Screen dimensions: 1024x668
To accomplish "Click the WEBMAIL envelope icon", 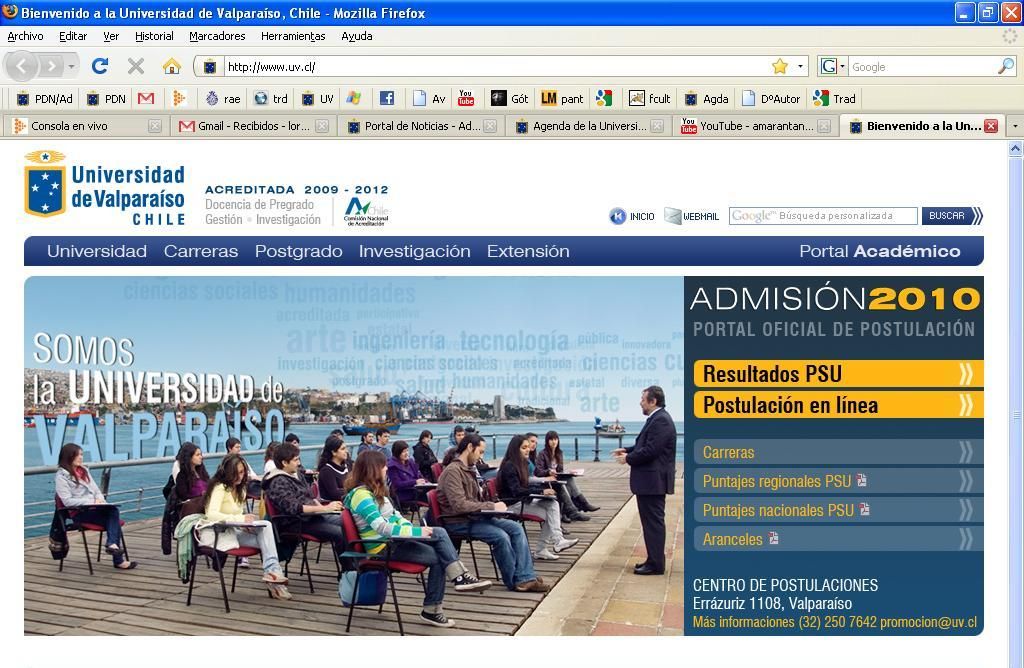I will (673, 216).
